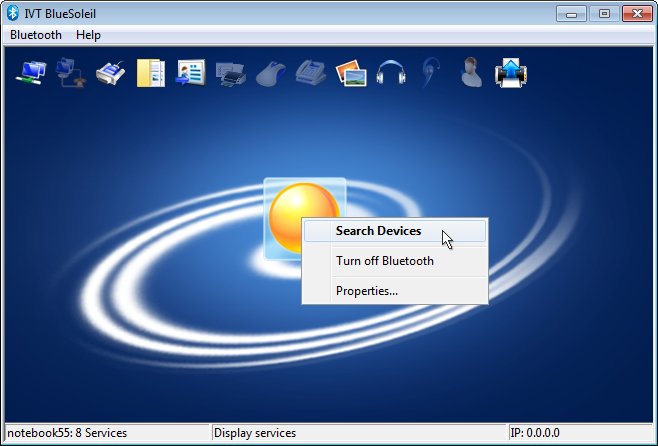Screen dimensions: 658x446
Task: Click the Bluetooth Serial Port icon
Action: tap(110, 73)
